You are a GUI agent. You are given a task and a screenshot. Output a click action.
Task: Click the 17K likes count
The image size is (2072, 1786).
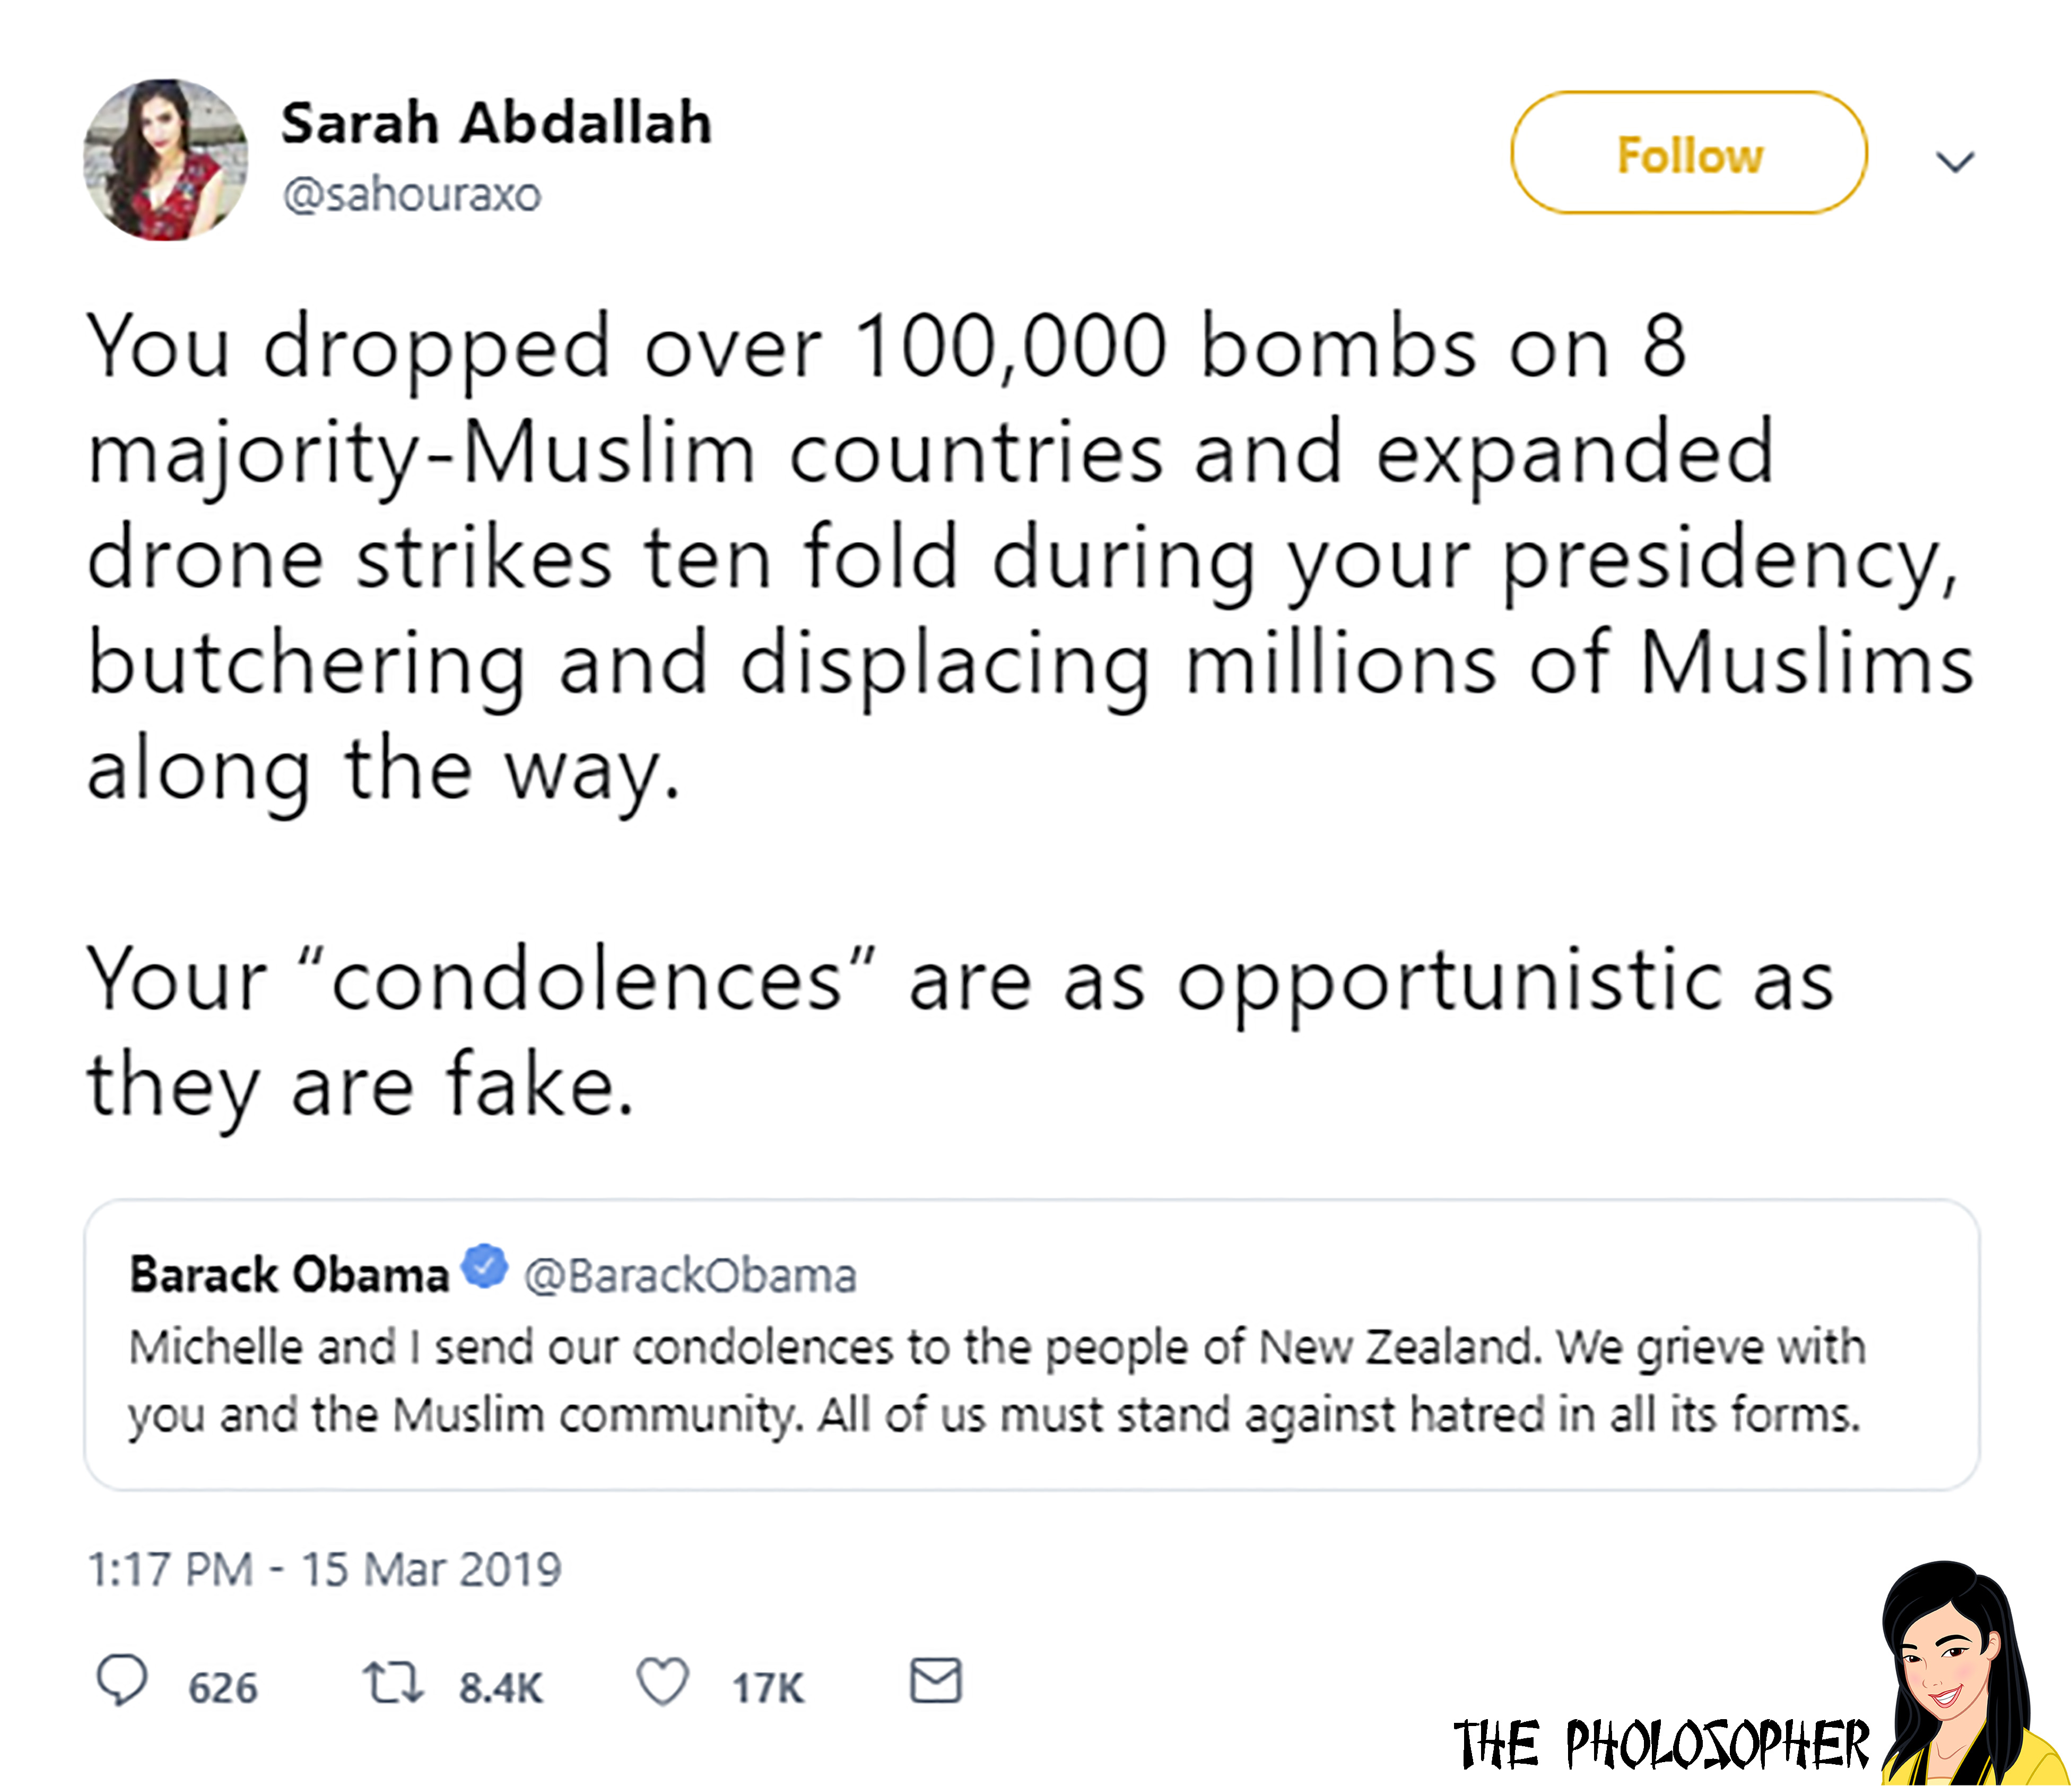point(767,1688)
